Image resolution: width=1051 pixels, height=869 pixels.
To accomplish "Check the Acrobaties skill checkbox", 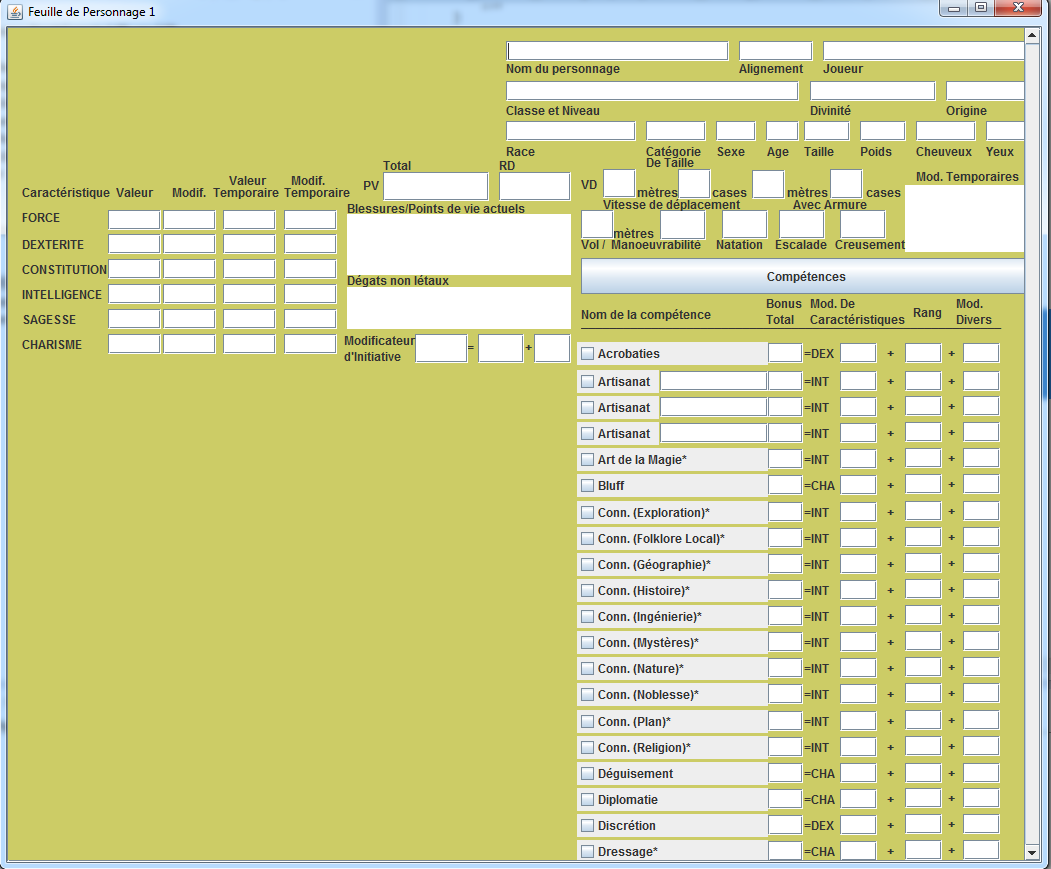I will (x=588, y=354).
